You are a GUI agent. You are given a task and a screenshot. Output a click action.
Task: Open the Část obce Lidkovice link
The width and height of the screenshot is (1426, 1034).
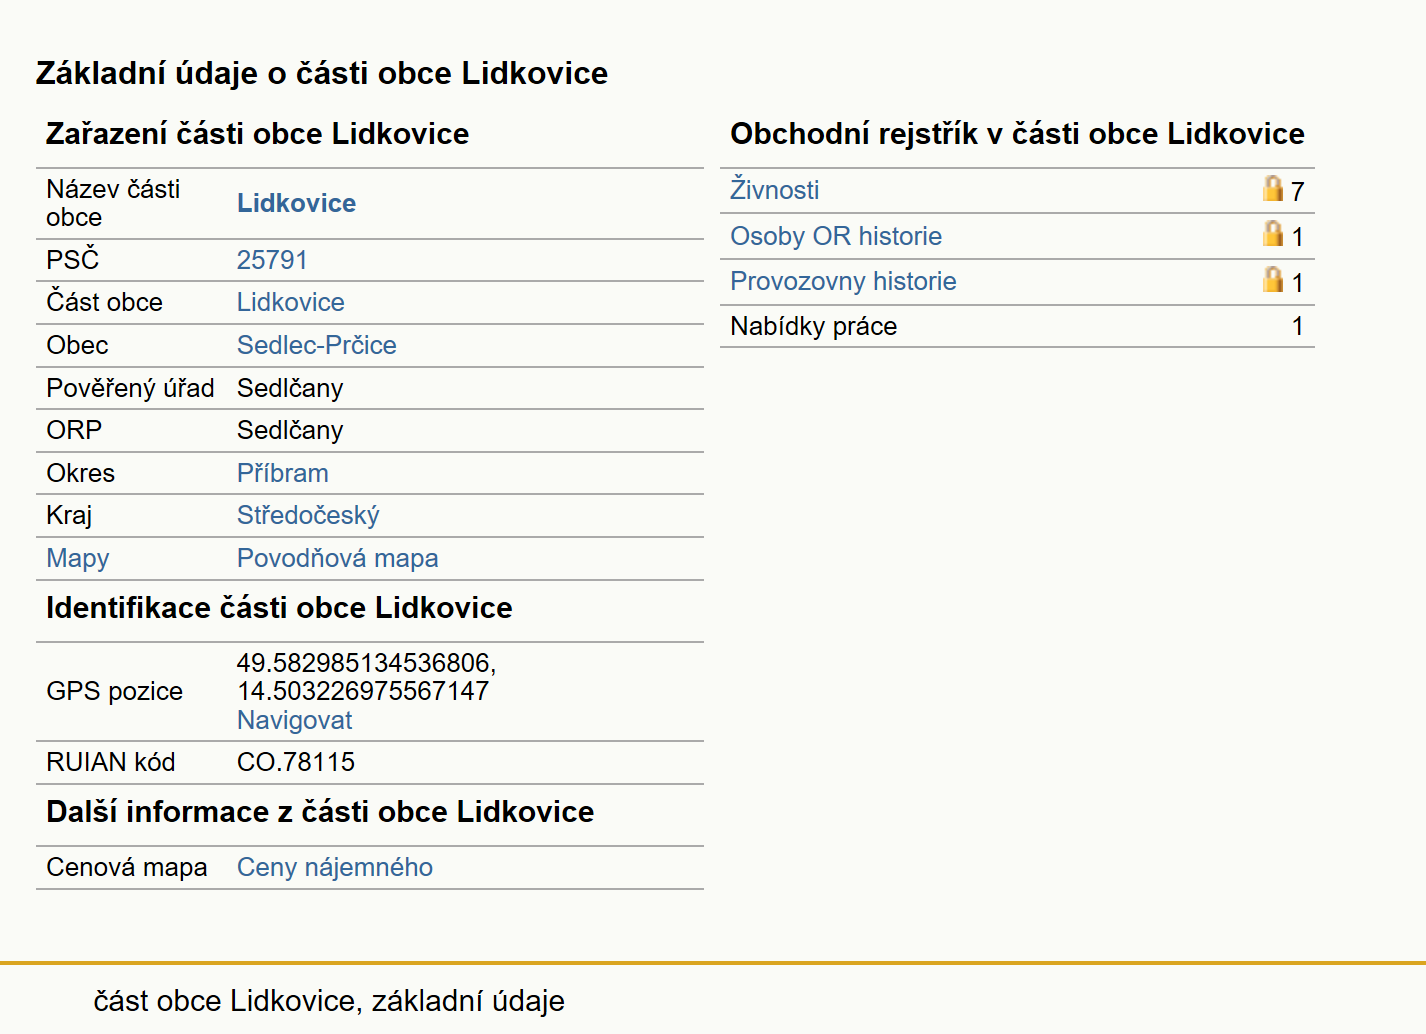point(290,302)
